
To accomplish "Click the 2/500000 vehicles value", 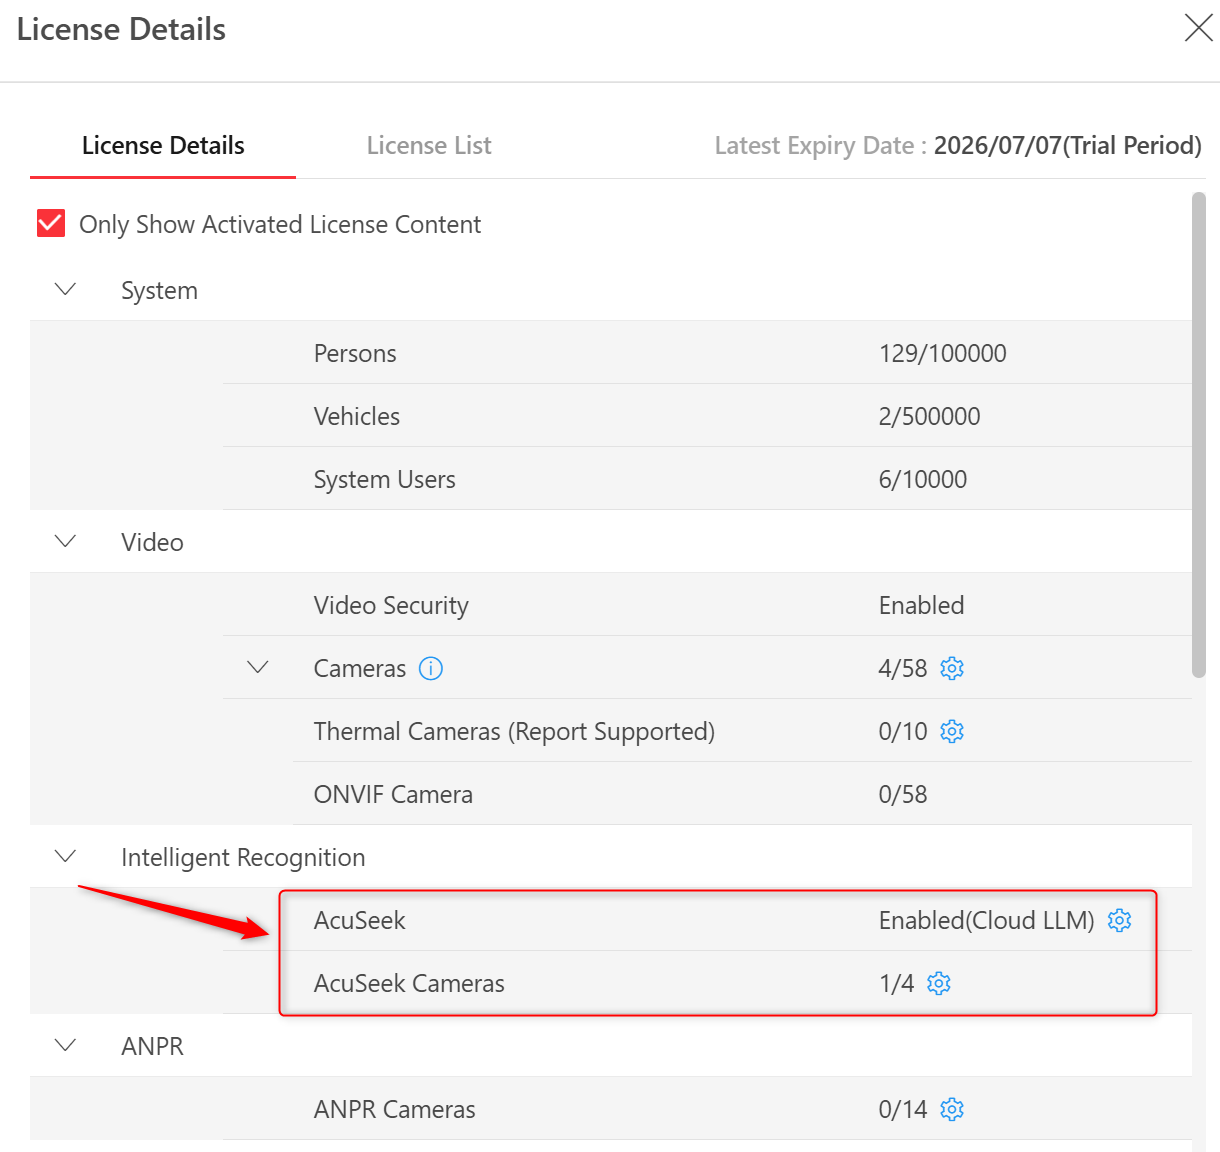I will (x=930, y=416).
